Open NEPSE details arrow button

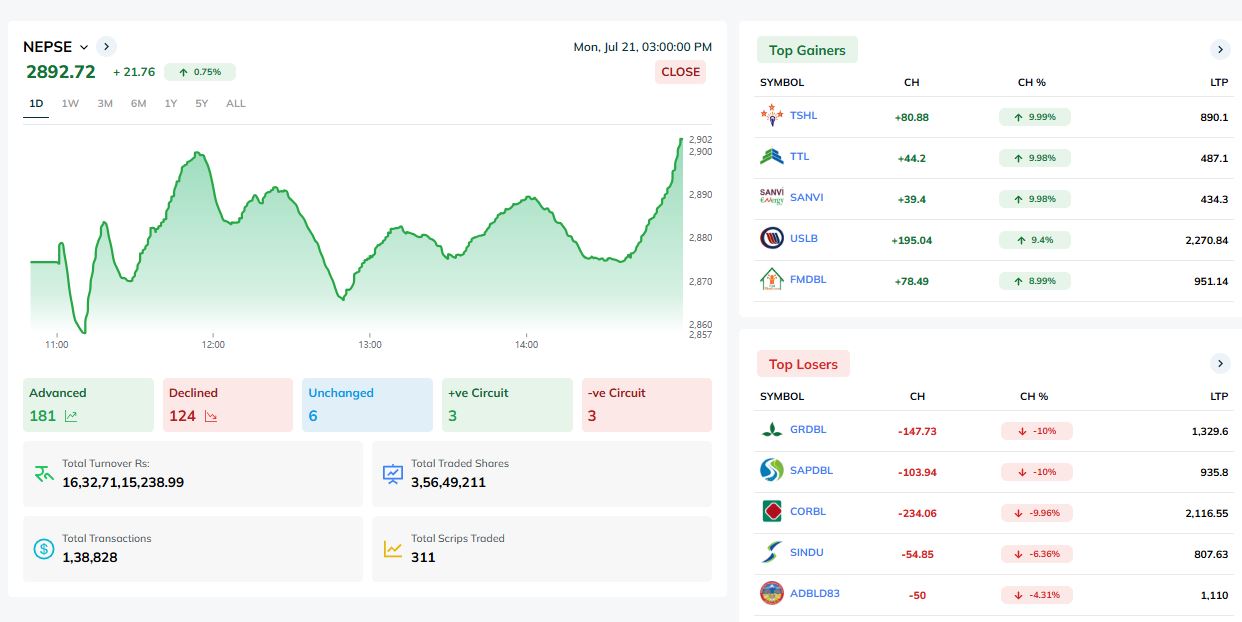click(x=107, y=46)
